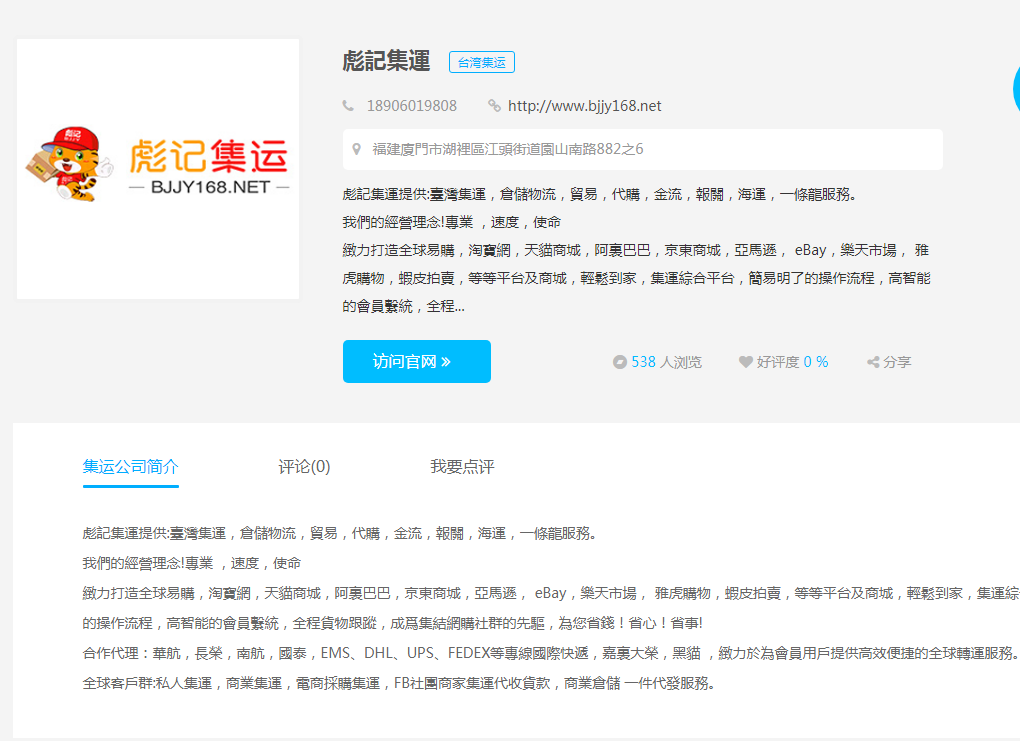Click the compass views icon beside 538

click(619, 362)
